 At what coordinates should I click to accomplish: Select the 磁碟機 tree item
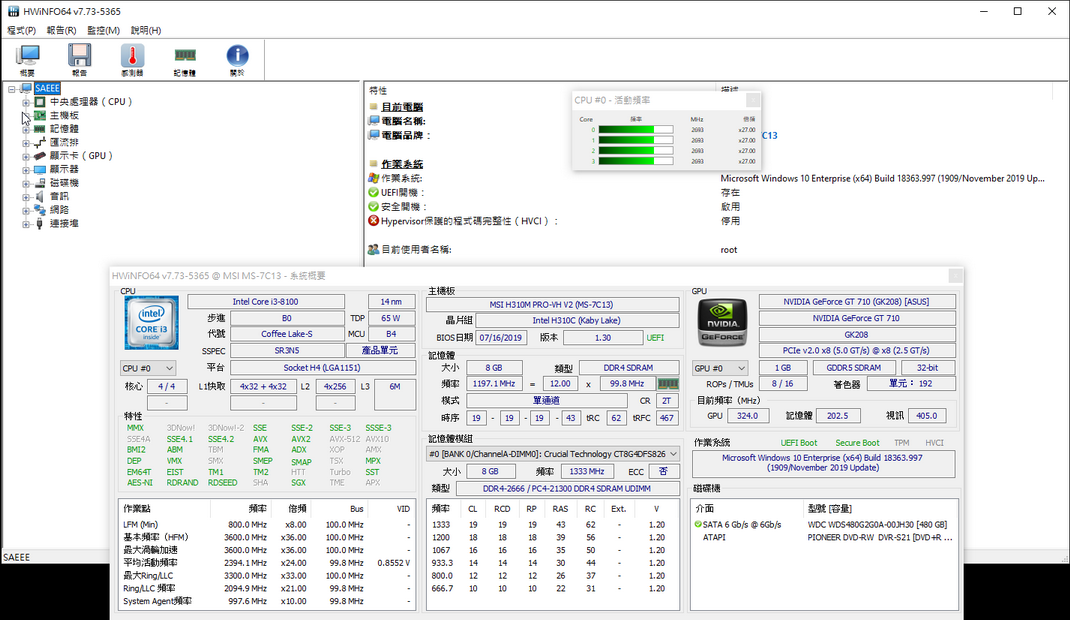(x=64, y=183)
